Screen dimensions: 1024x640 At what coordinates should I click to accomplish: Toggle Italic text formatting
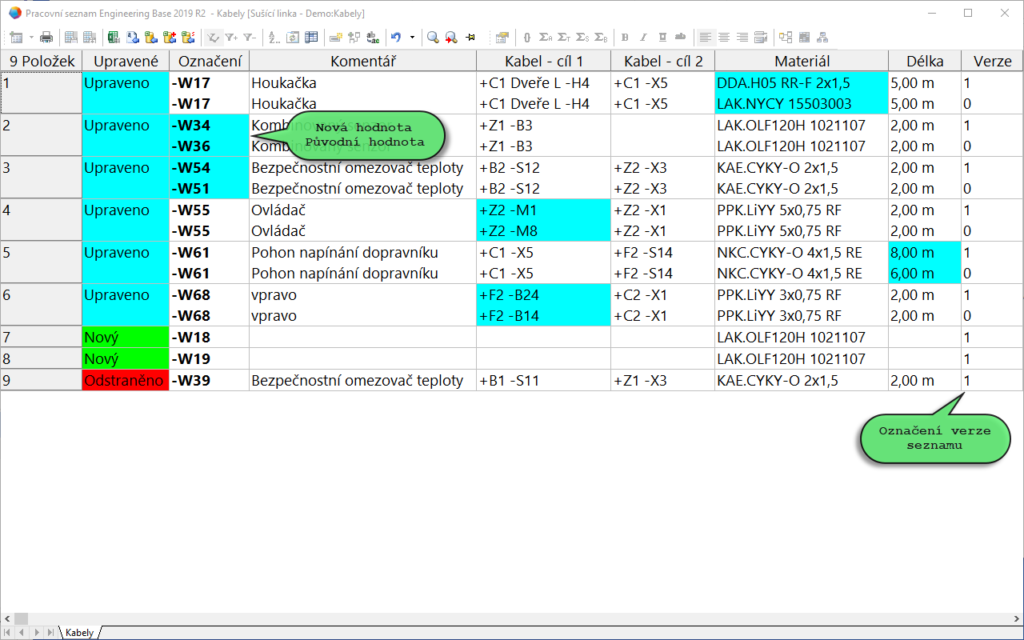tap(644, 37)
